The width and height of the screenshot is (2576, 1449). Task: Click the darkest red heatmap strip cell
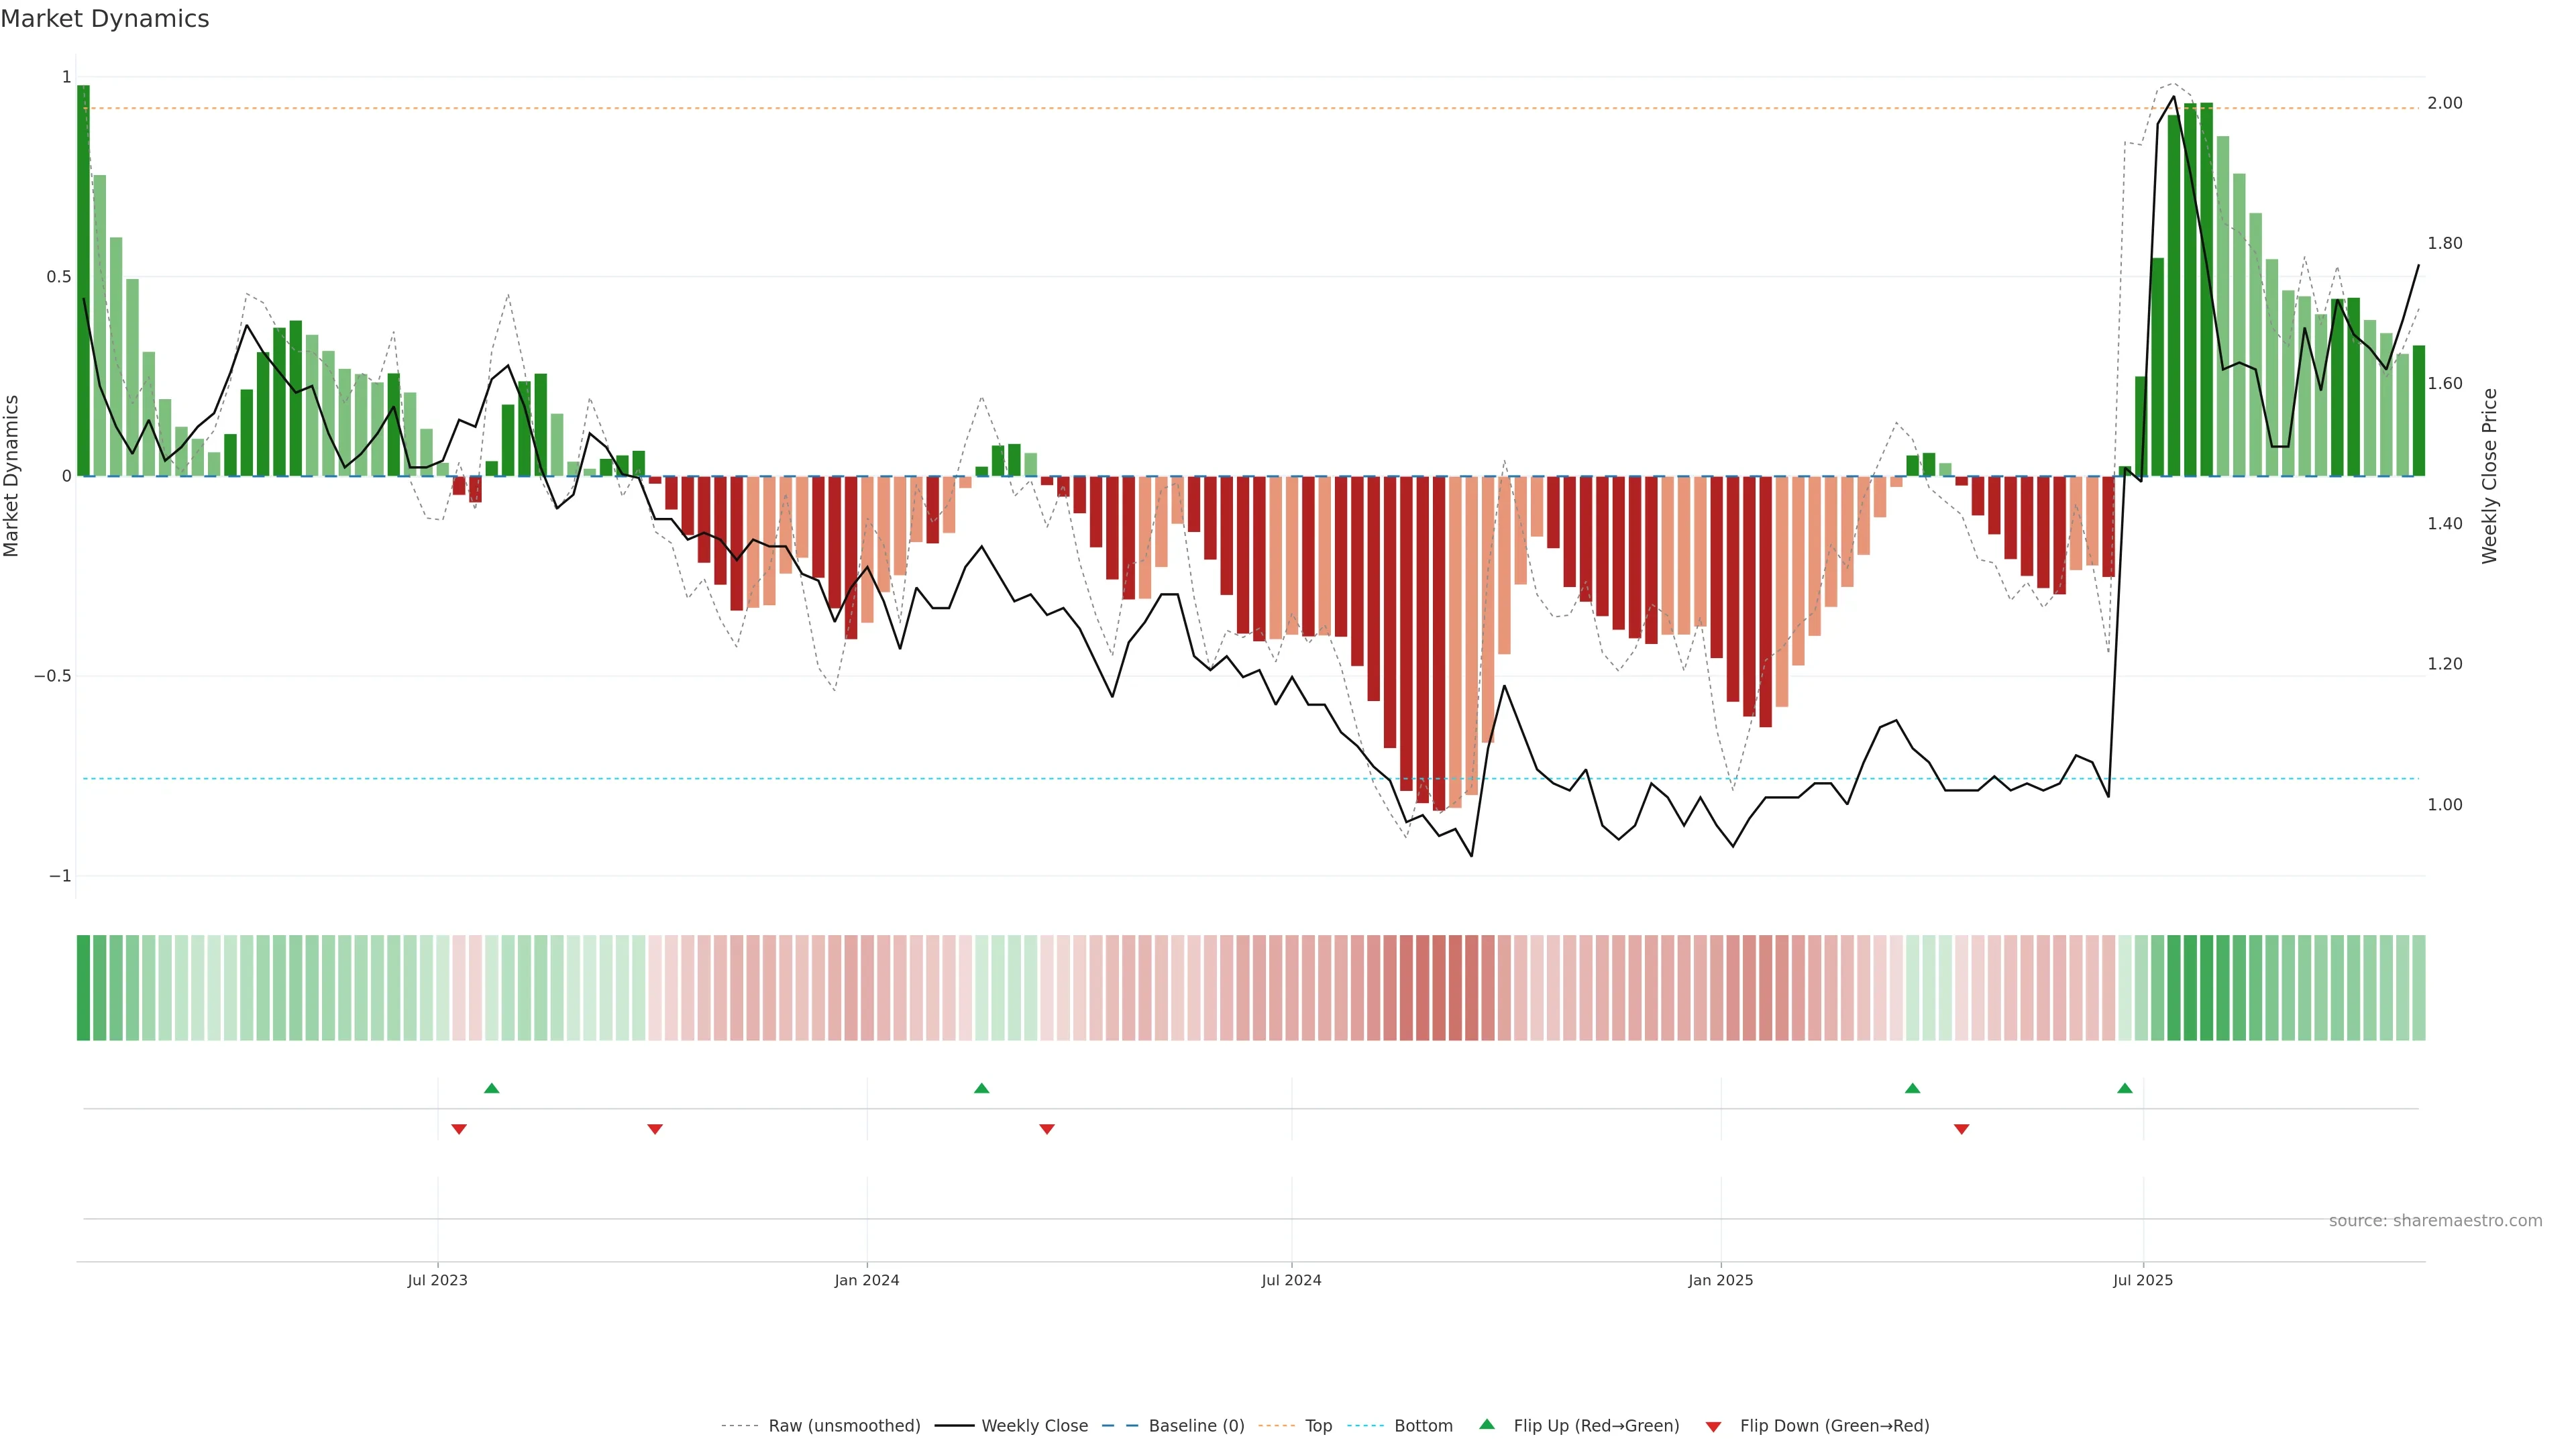point(1439,988)
